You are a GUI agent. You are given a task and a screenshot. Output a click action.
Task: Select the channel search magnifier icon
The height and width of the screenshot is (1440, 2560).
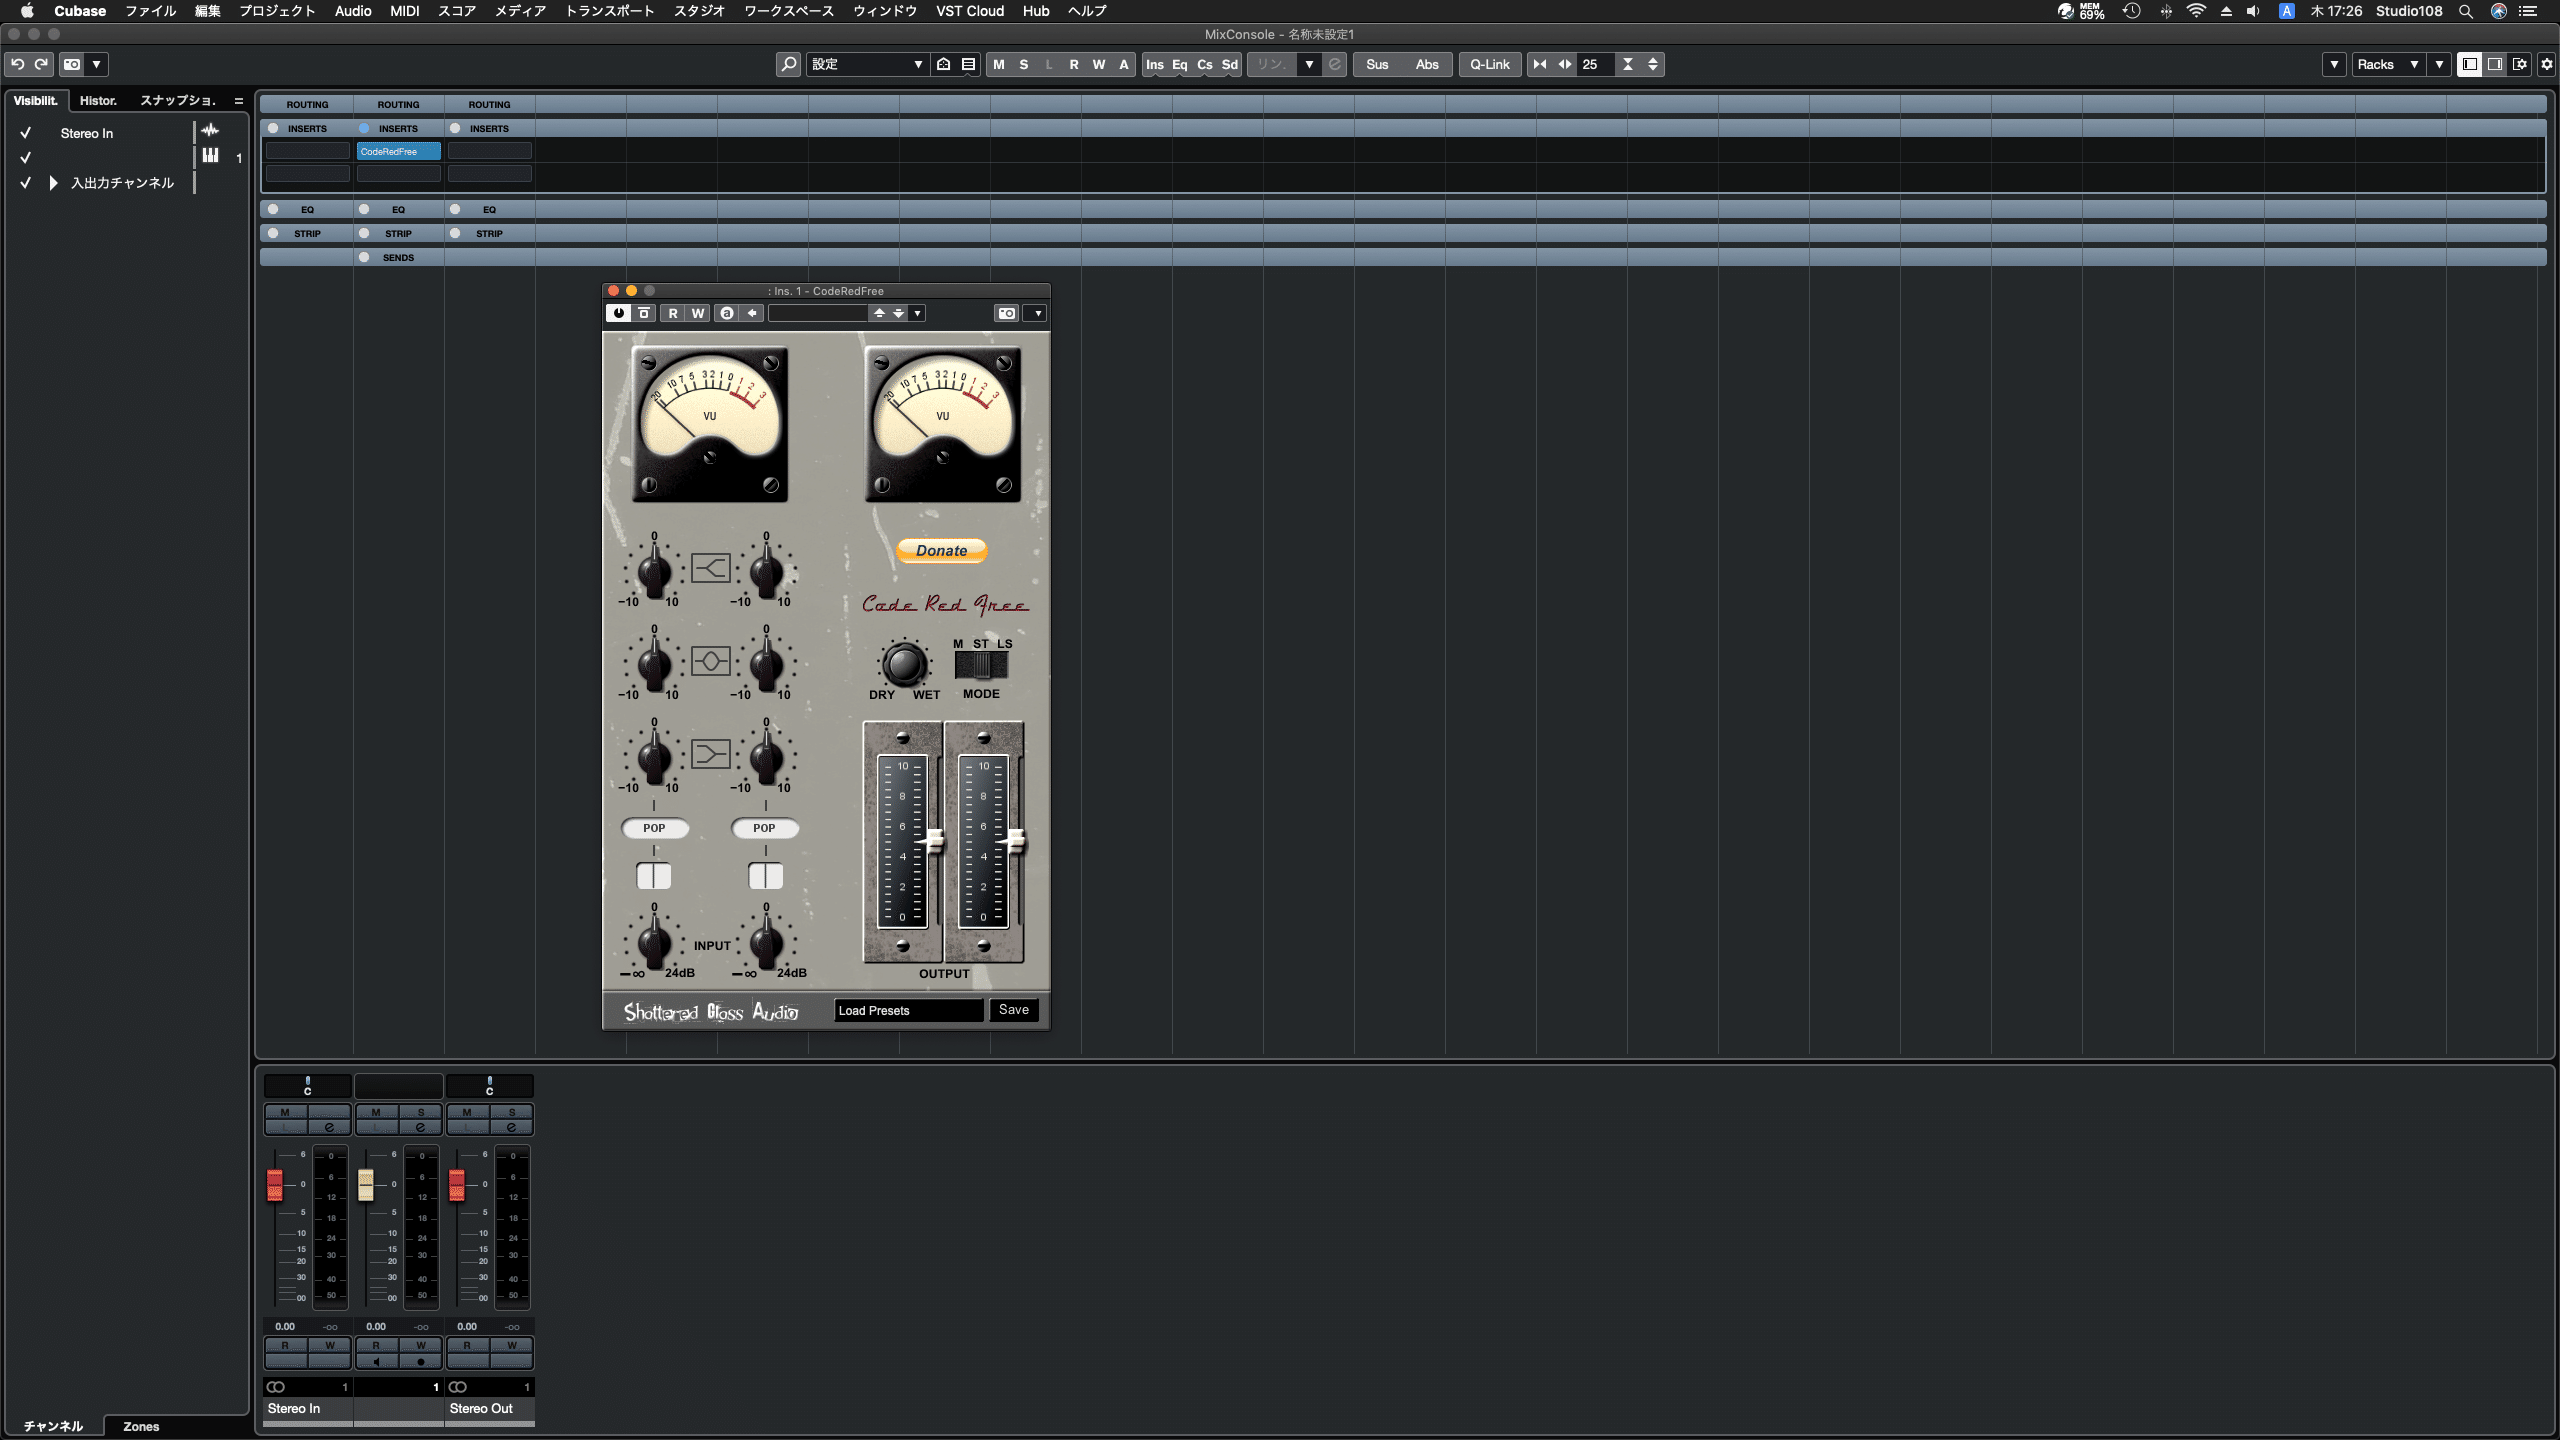click(x=788, y=64)
